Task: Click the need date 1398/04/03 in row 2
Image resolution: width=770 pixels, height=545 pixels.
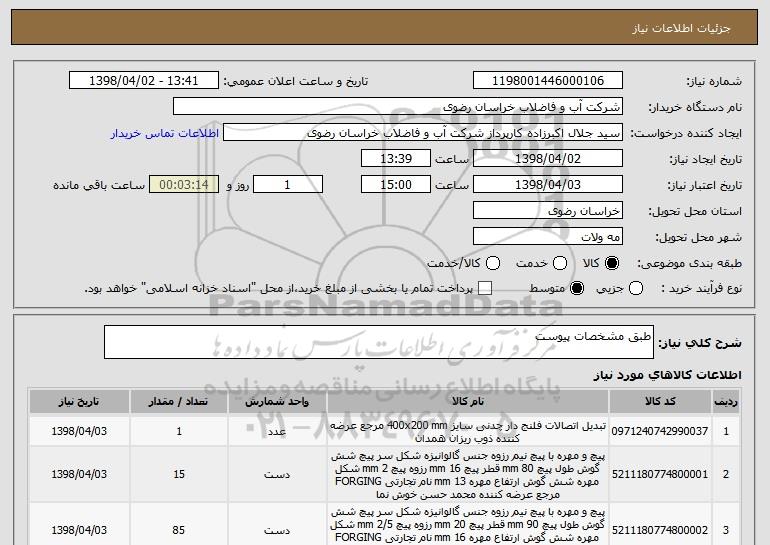Action: click(x=79, y=474)
